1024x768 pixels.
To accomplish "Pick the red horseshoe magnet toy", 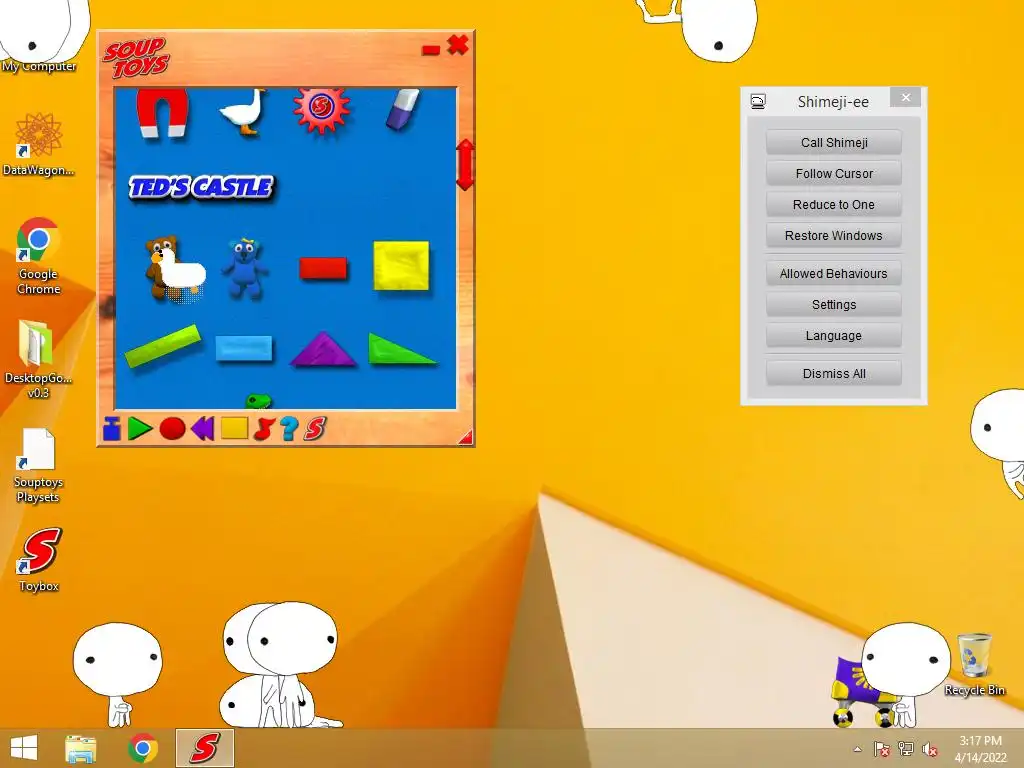I will [x=162, y=112].
